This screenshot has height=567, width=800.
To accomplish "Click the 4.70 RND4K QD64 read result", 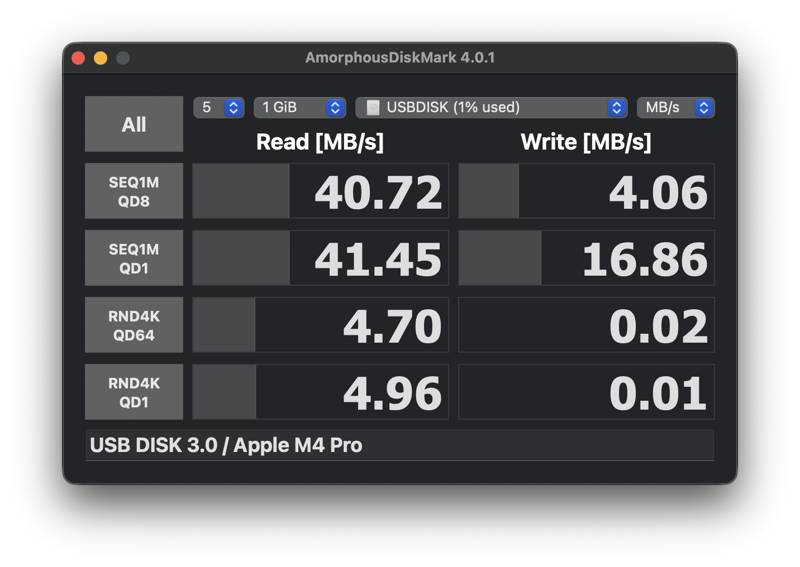I will point(320,325).
